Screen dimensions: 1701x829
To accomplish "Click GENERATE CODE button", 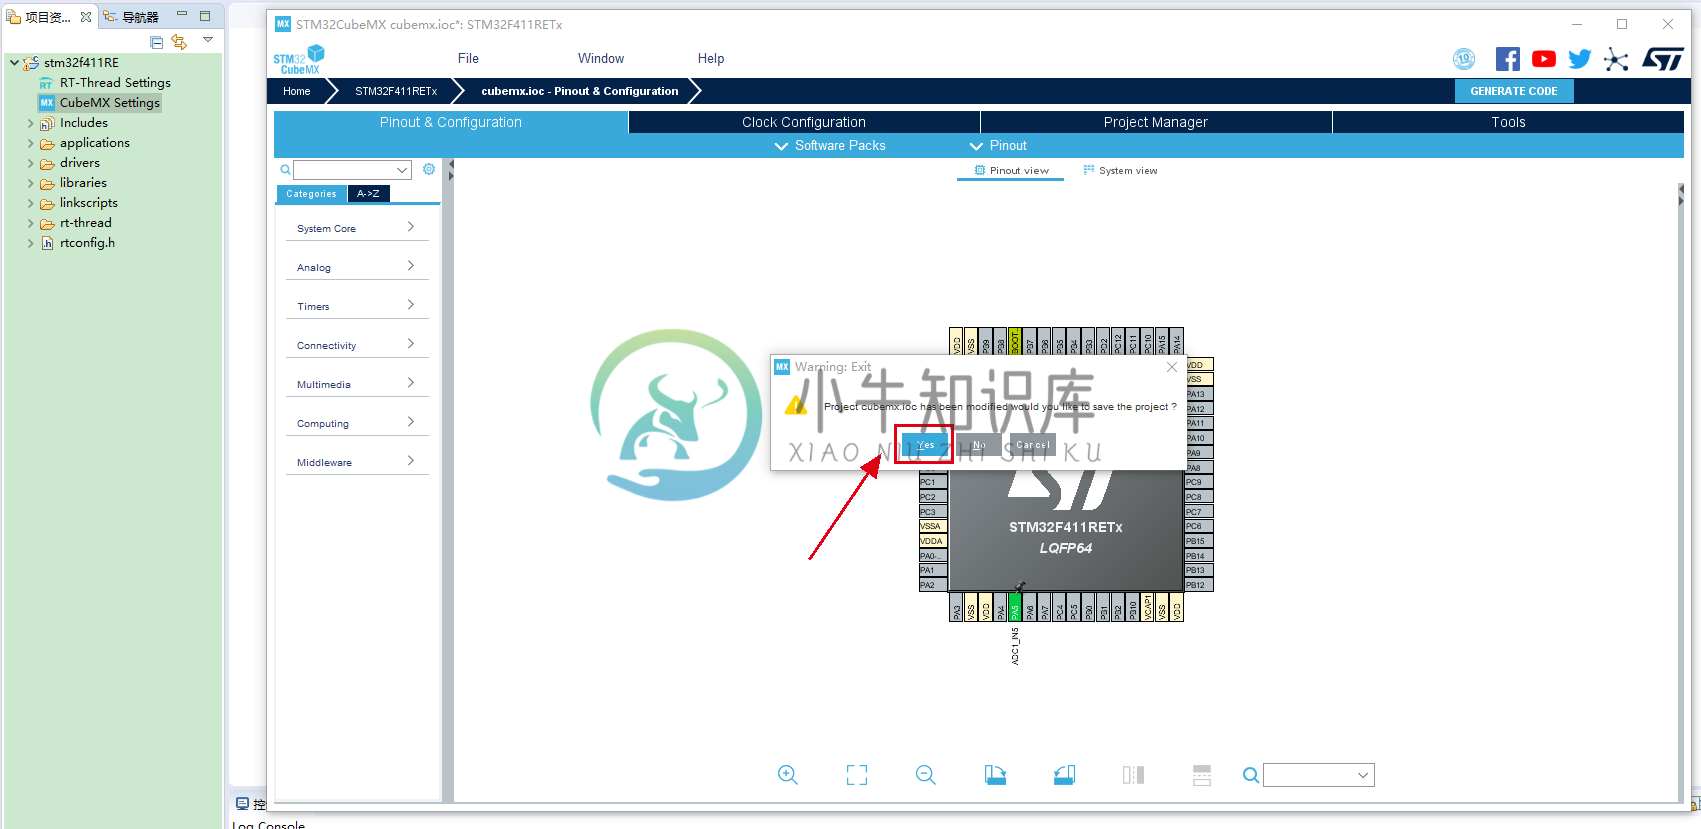I will pyautogui.click(x=1514, y=91).
